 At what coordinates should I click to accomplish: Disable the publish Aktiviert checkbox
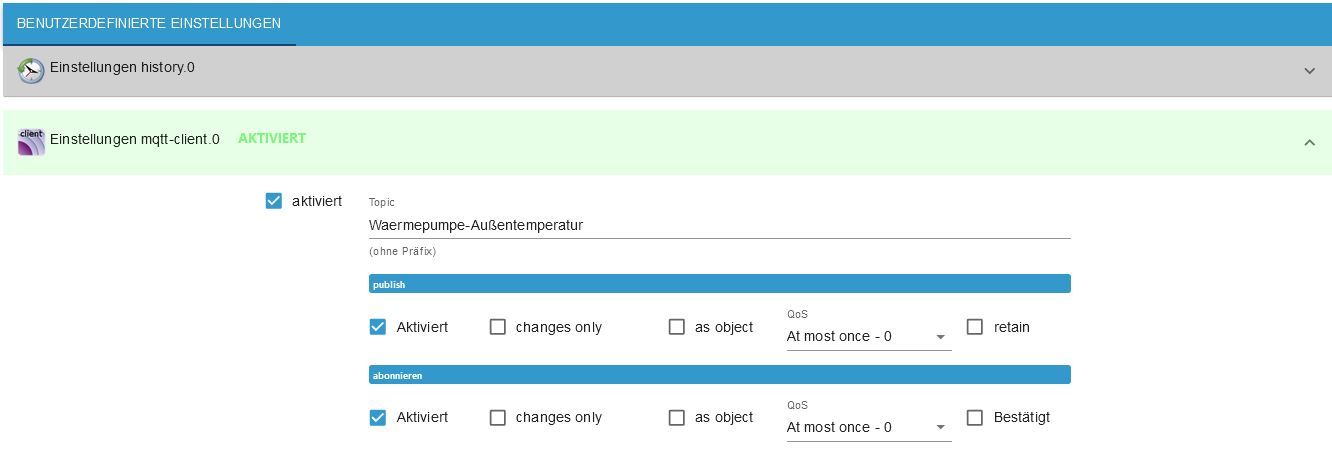378,327
